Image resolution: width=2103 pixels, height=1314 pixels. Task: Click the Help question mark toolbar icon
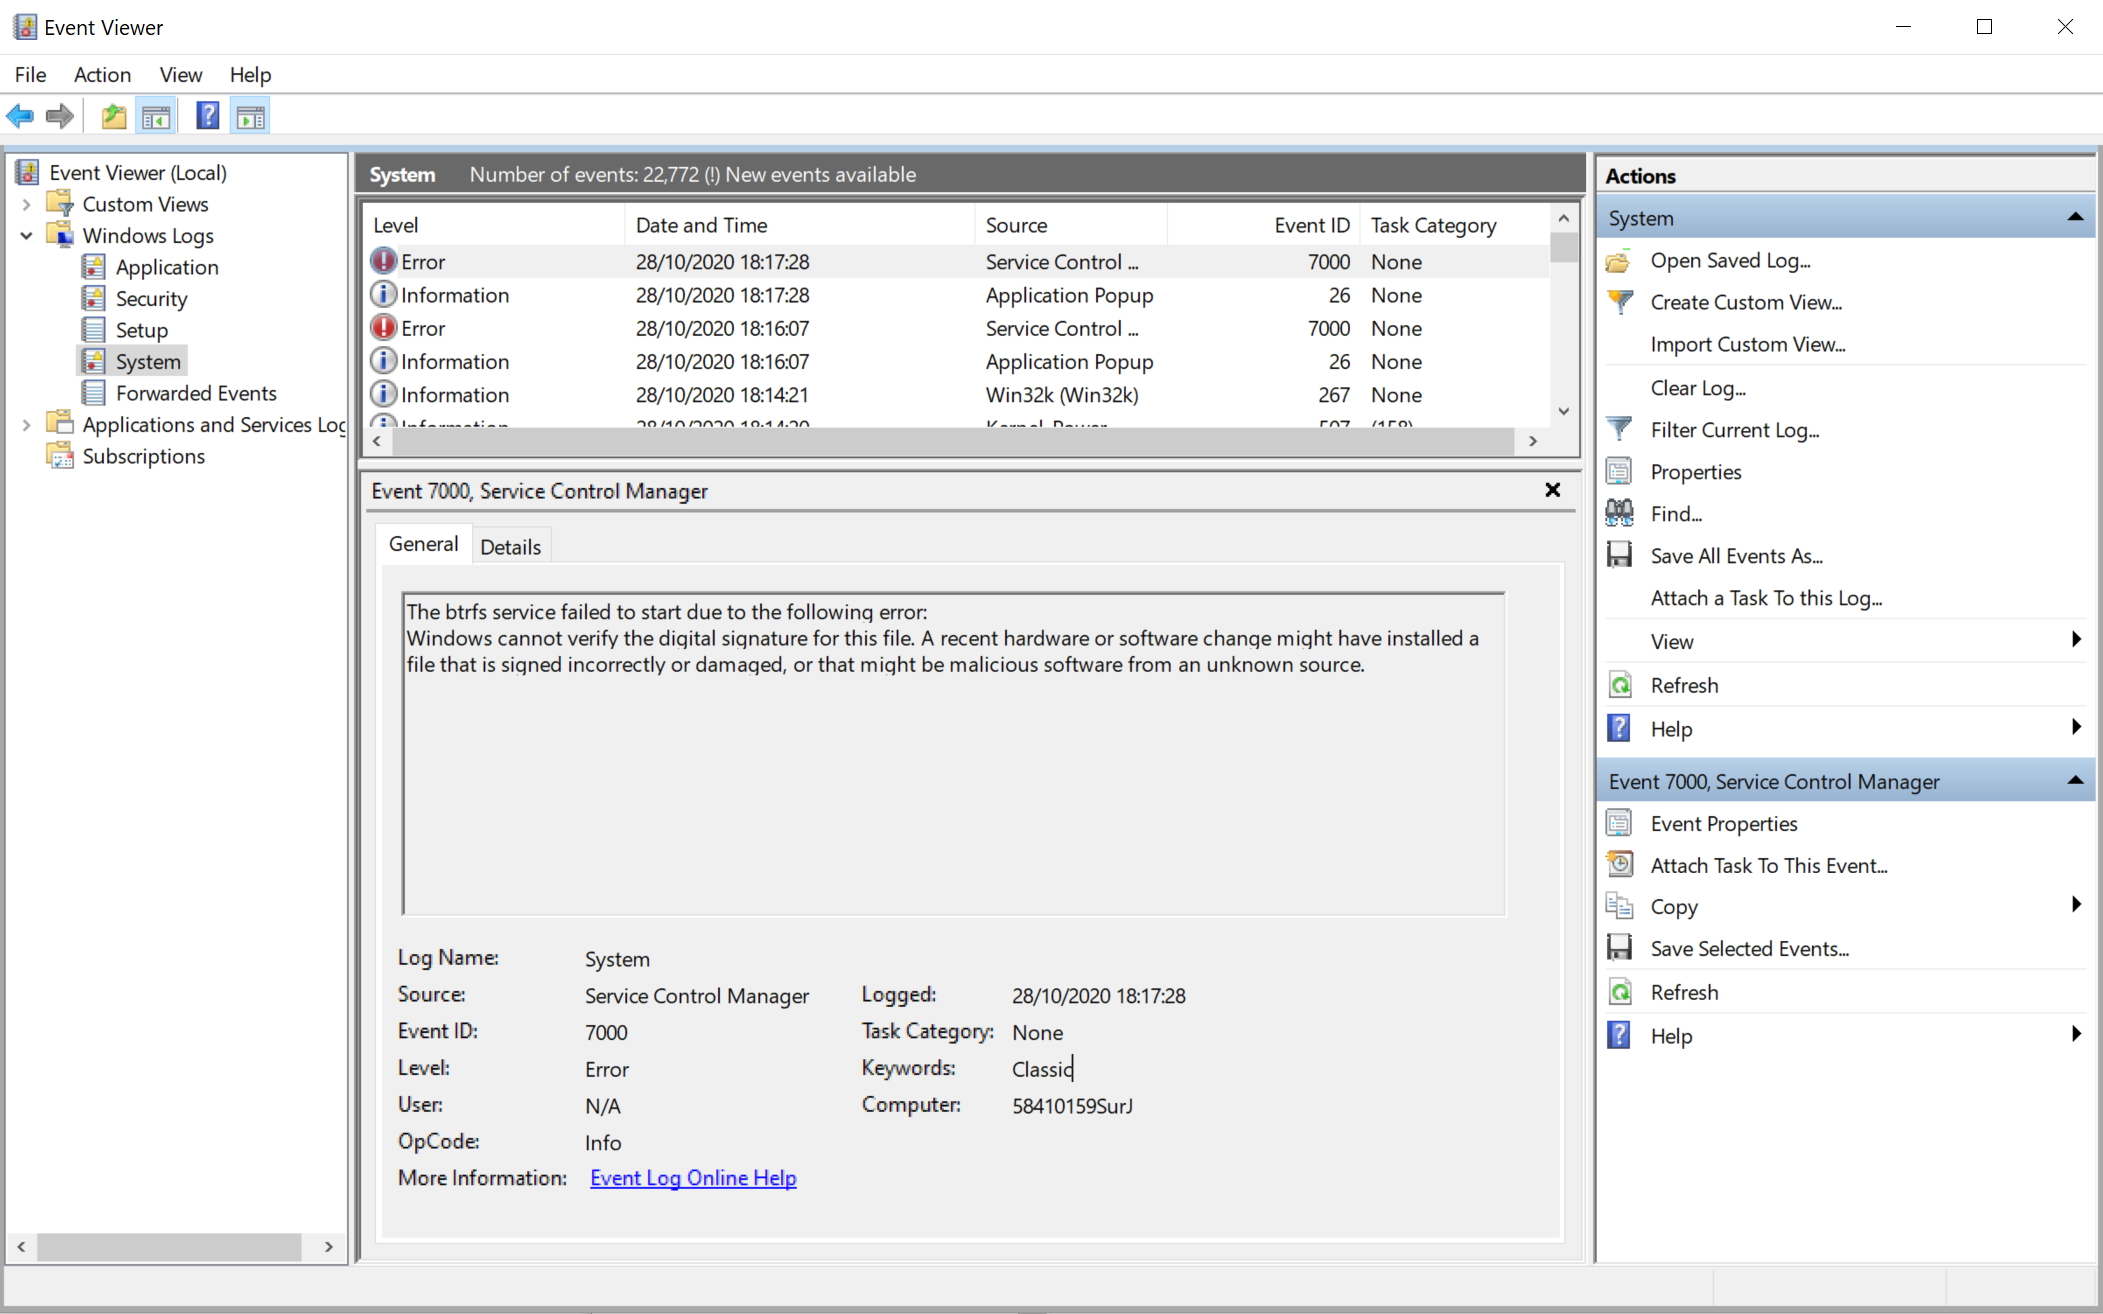206,115
